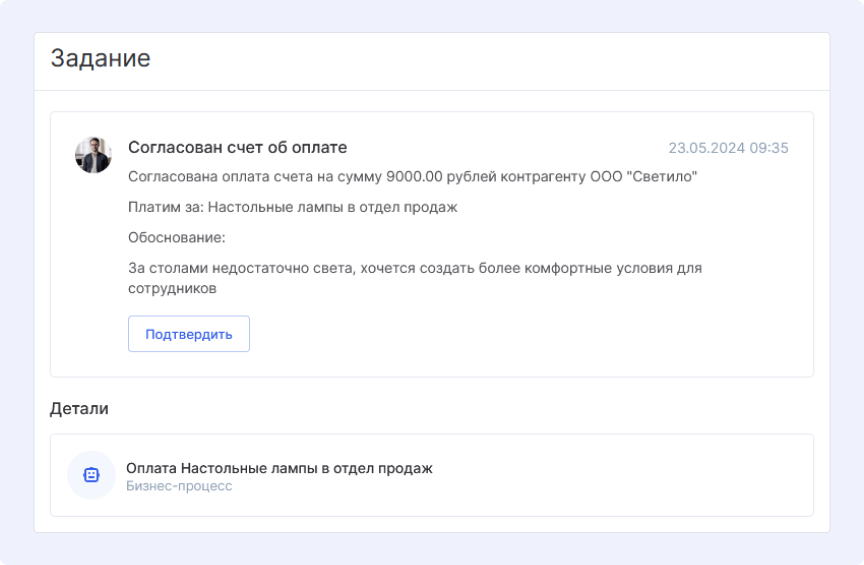864x565 pixels.
Task: Open Оплата Настольные лампы в отдел продаж
Action: coord(279,468)
